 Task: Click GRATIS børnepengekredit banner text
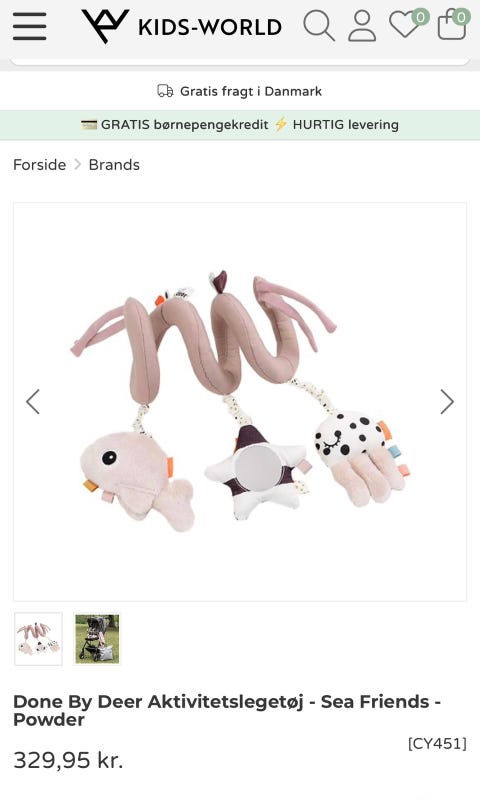tap(185, 124)
